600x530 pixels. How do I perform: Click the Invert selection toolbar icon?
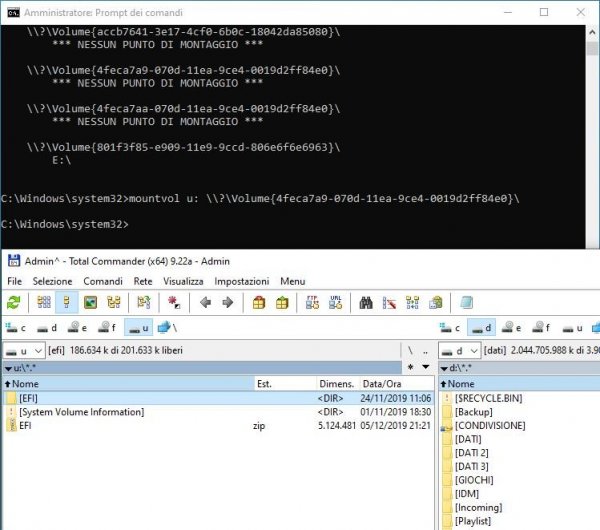[143, 302]
